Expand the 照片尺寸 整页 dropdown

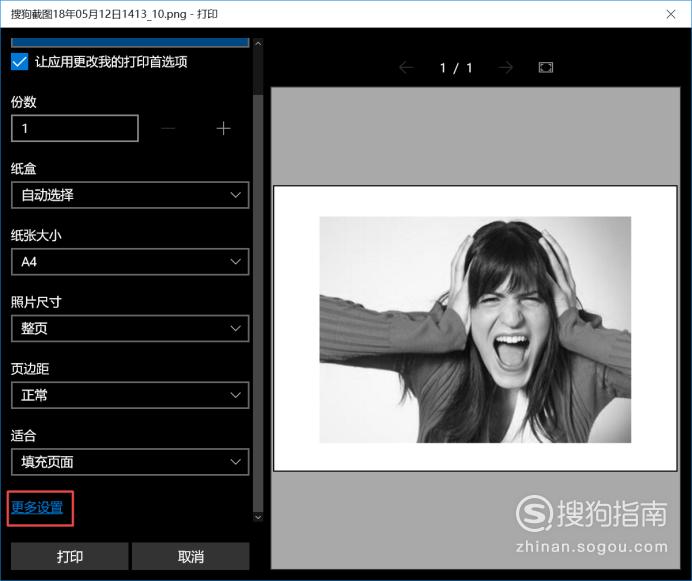(130, 328)
